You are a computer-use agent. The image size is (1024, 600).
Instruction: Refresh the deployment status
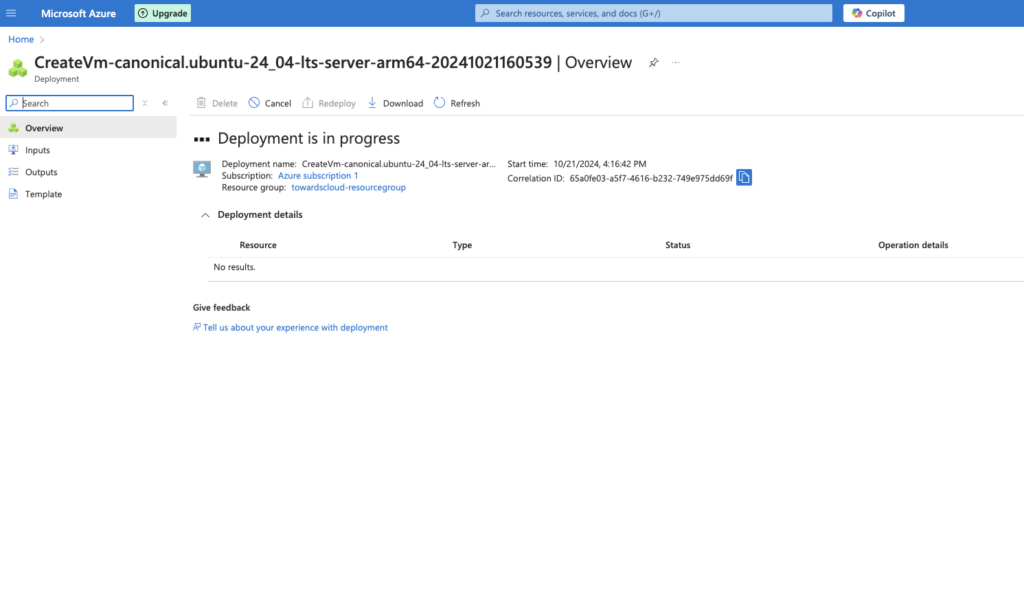click(x=457, y=103)
